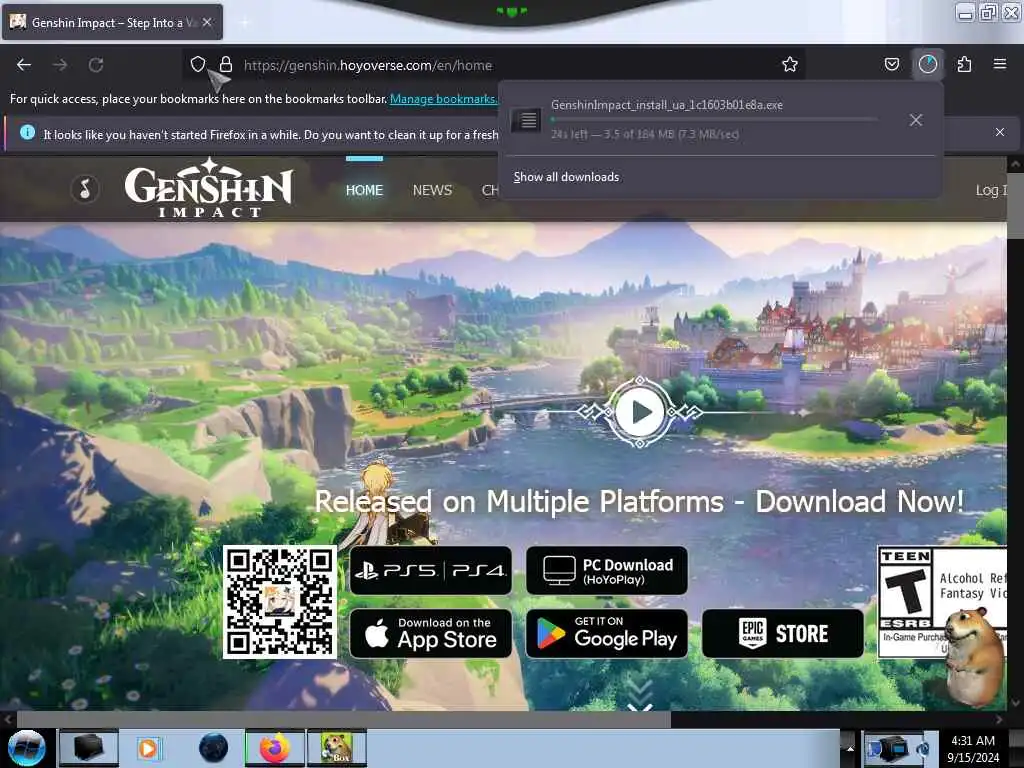Open the extensions puzzle icon
Image resolution: width=1024 pixels, height=768 pixels.
(964, 64)
